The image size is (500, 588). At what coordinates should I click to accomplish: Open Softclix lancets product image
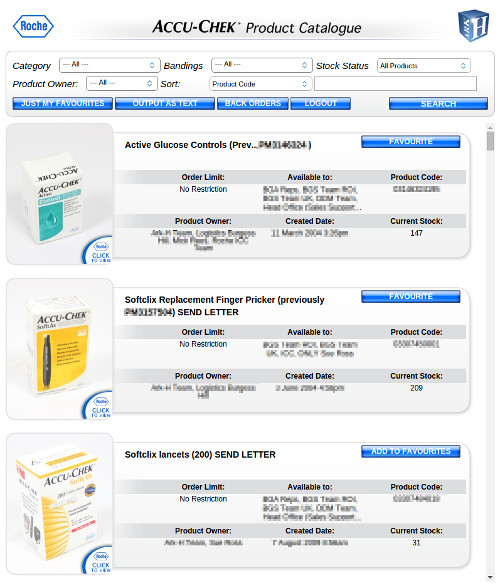point(60,503)
